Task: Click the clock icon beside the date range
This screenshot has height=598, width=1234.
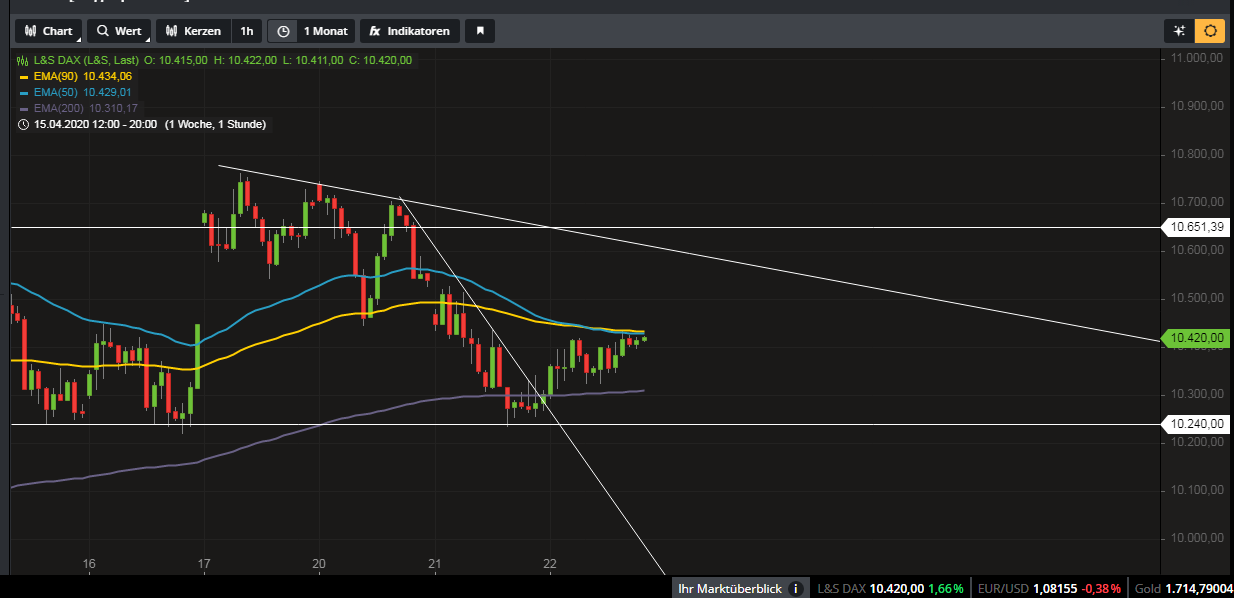Action: point(24,125)
